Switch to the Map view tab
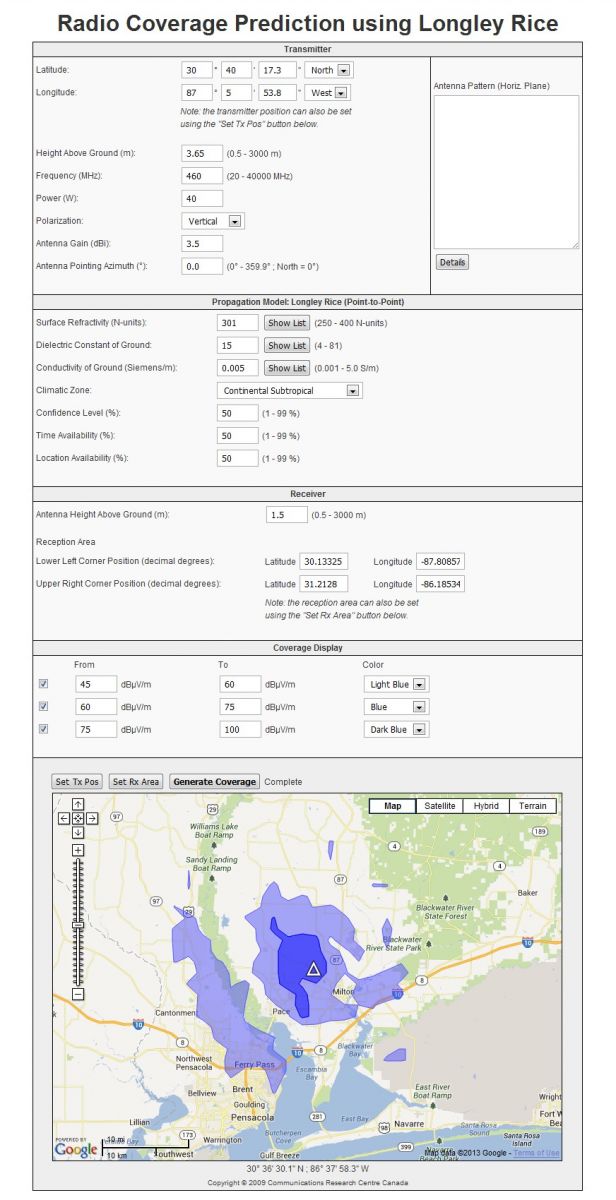 392,806
